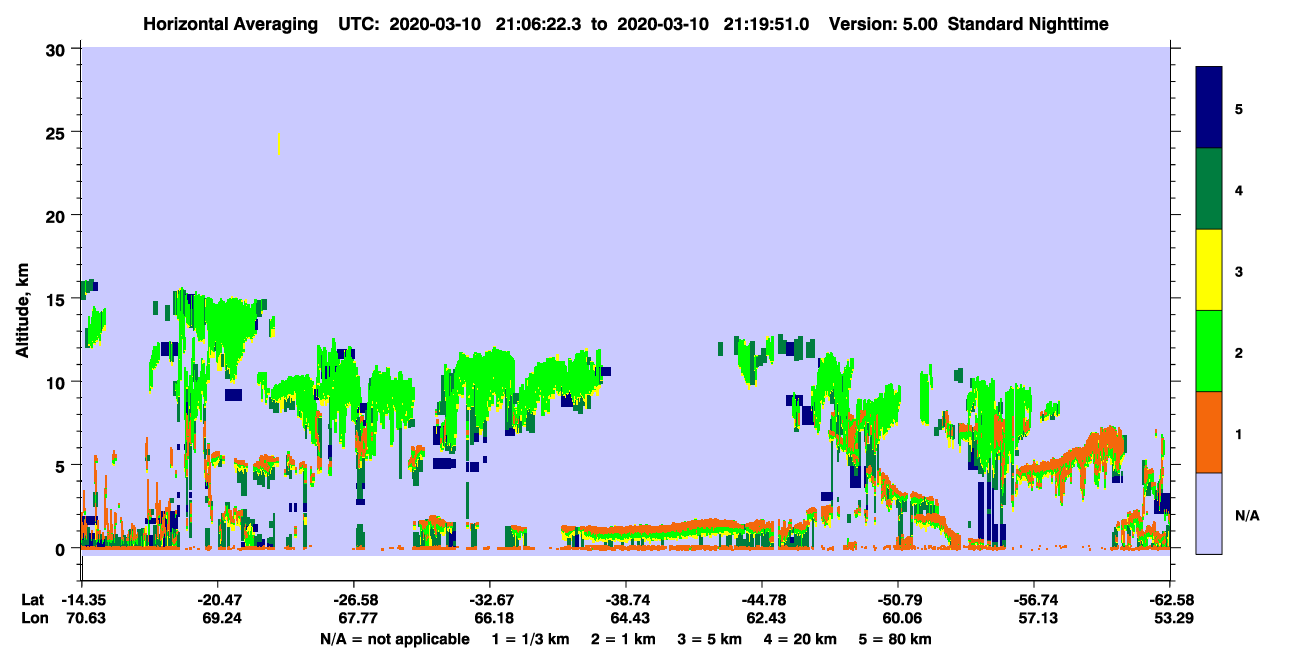The height and width of the screenshot is (667, 1300).
Task: Click the bright green colorbar segment labeled 2
Action: 1209,351
